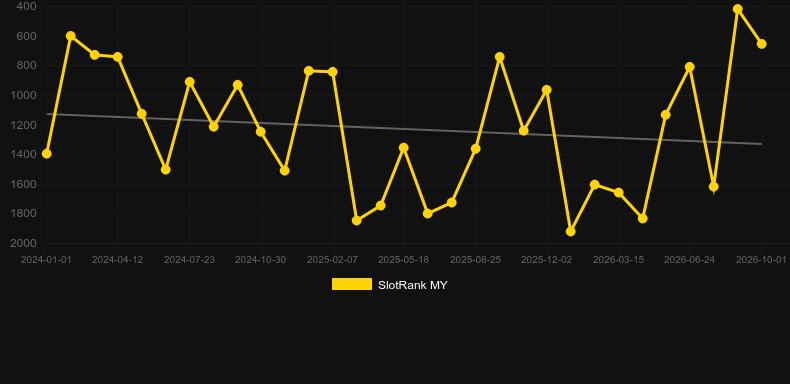The width and height of the screenshot is (790, 384).
Task: Click the 2024-10-30 axis label
Action: coord(260,260)
